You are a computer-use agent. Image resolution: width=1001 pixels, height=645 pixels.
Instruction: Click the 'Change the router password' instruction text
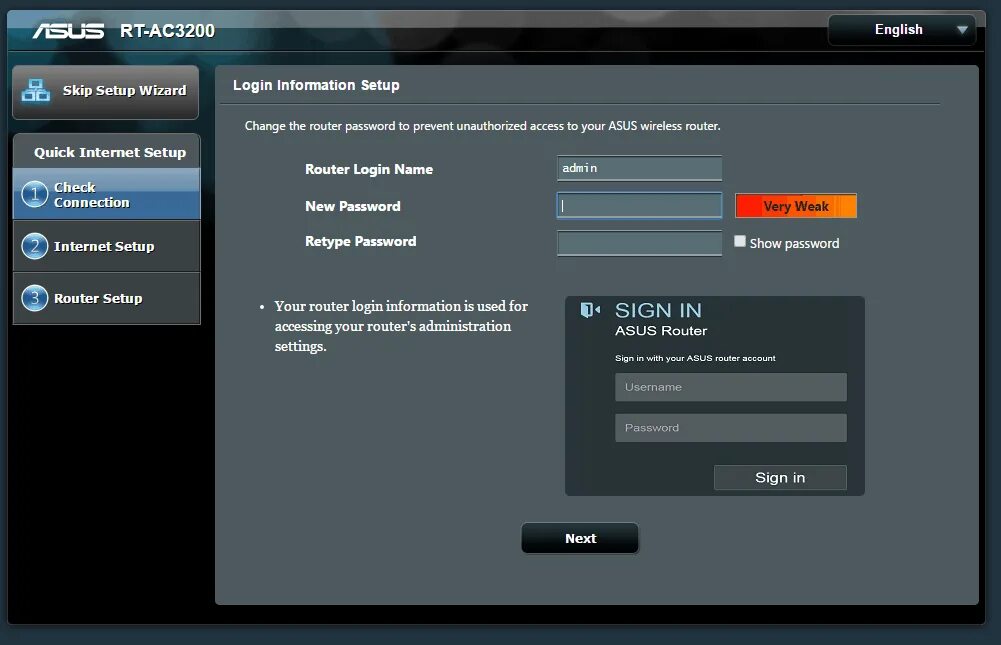(483, 126)
